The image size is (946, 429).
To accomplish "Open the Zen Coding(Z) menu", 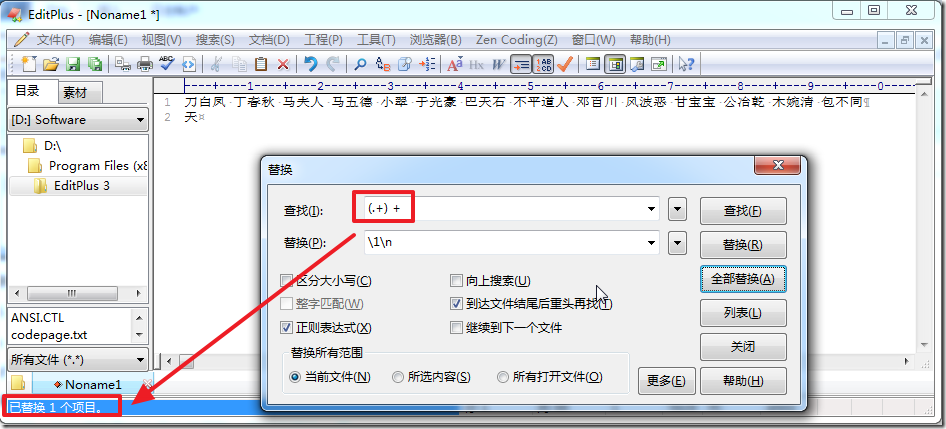I will coord(516,40).
